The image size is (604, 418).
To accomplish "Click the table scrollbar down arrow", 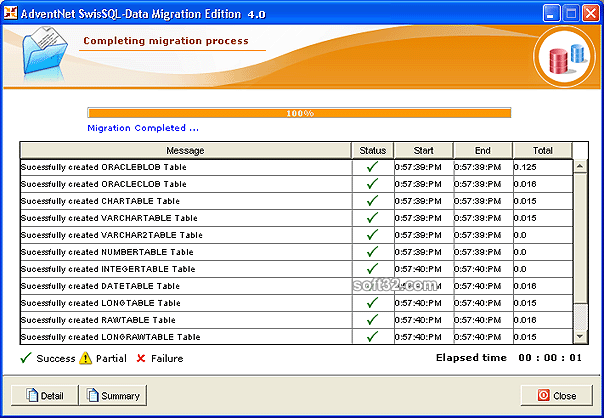I will pos(580,336).
